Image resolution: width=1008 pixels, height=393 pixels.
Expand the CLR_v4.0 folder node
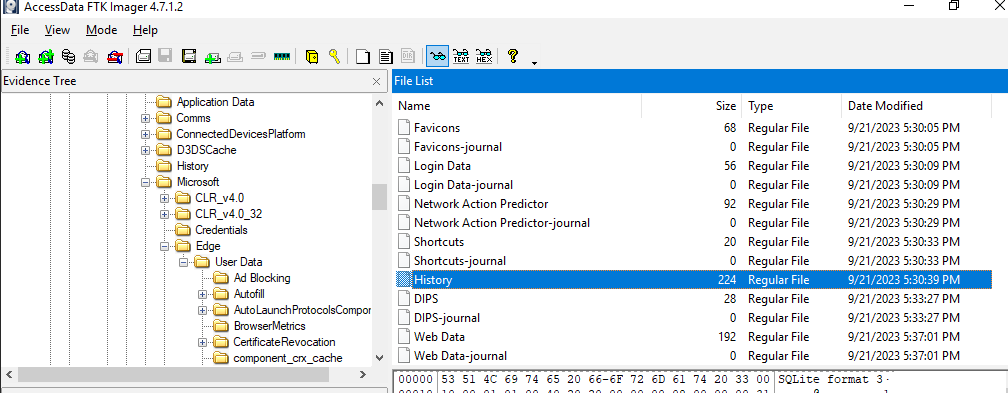pyautogui.click(x=165, y=198)
